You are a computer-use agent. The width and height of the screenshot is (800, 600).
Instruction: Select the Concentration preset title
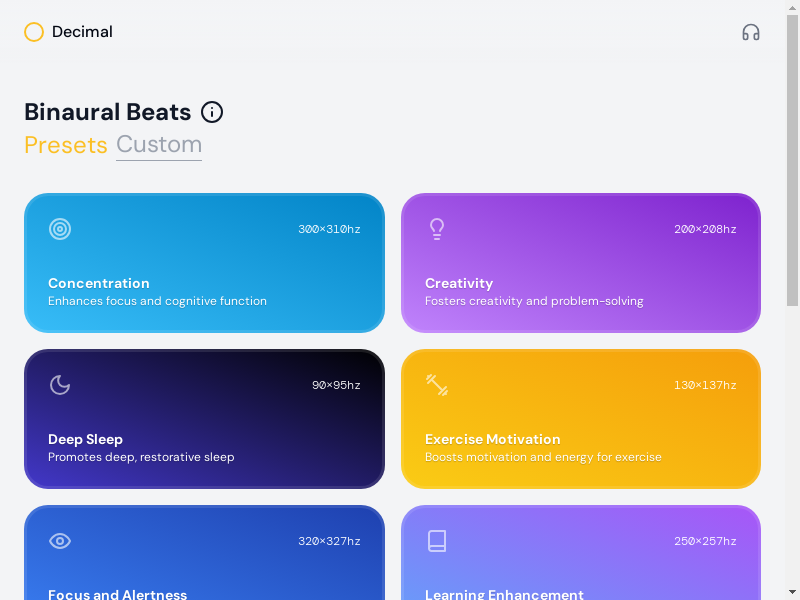[99, 283]
